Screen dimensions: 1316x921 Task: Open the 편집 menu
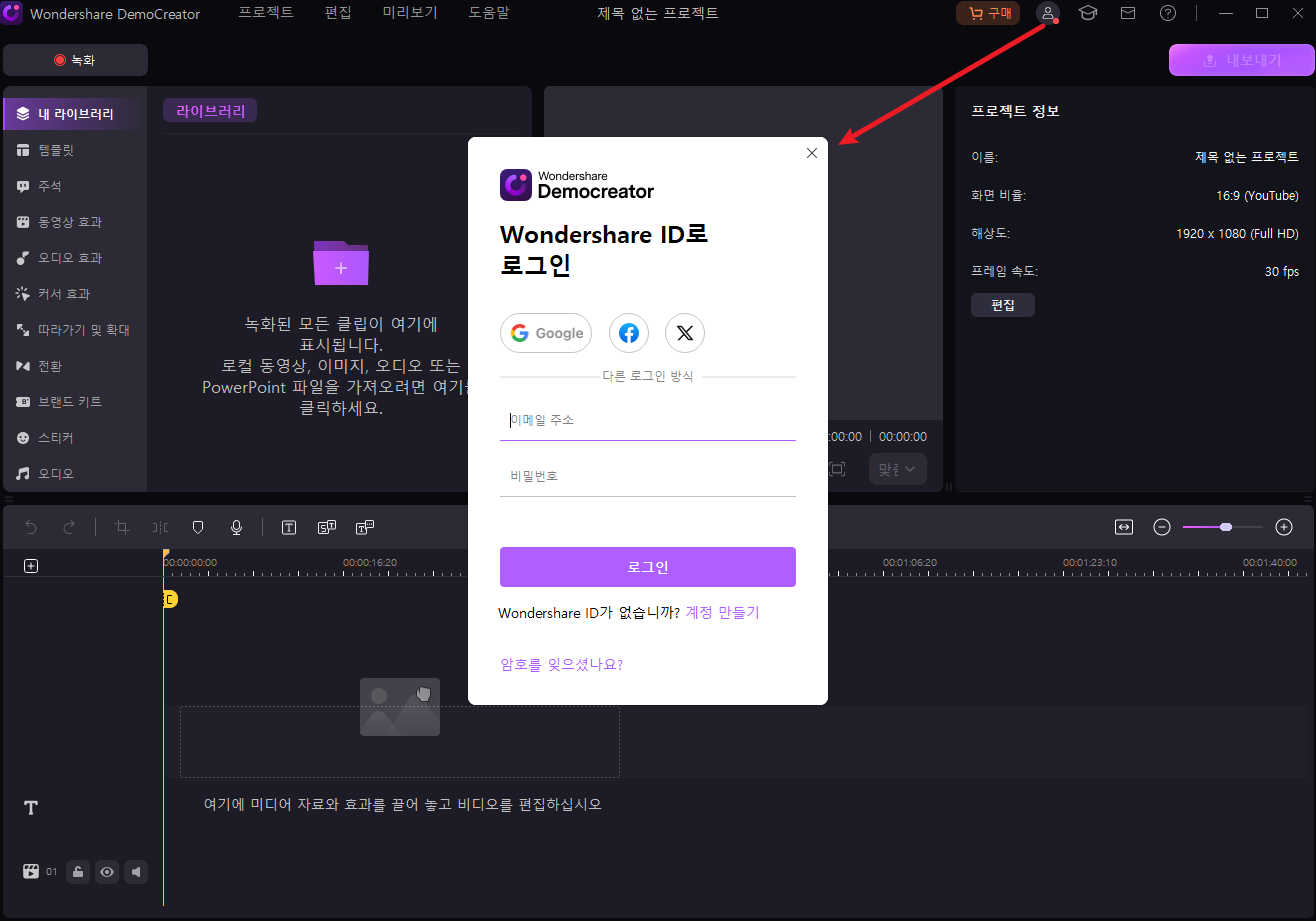[338, 13]
